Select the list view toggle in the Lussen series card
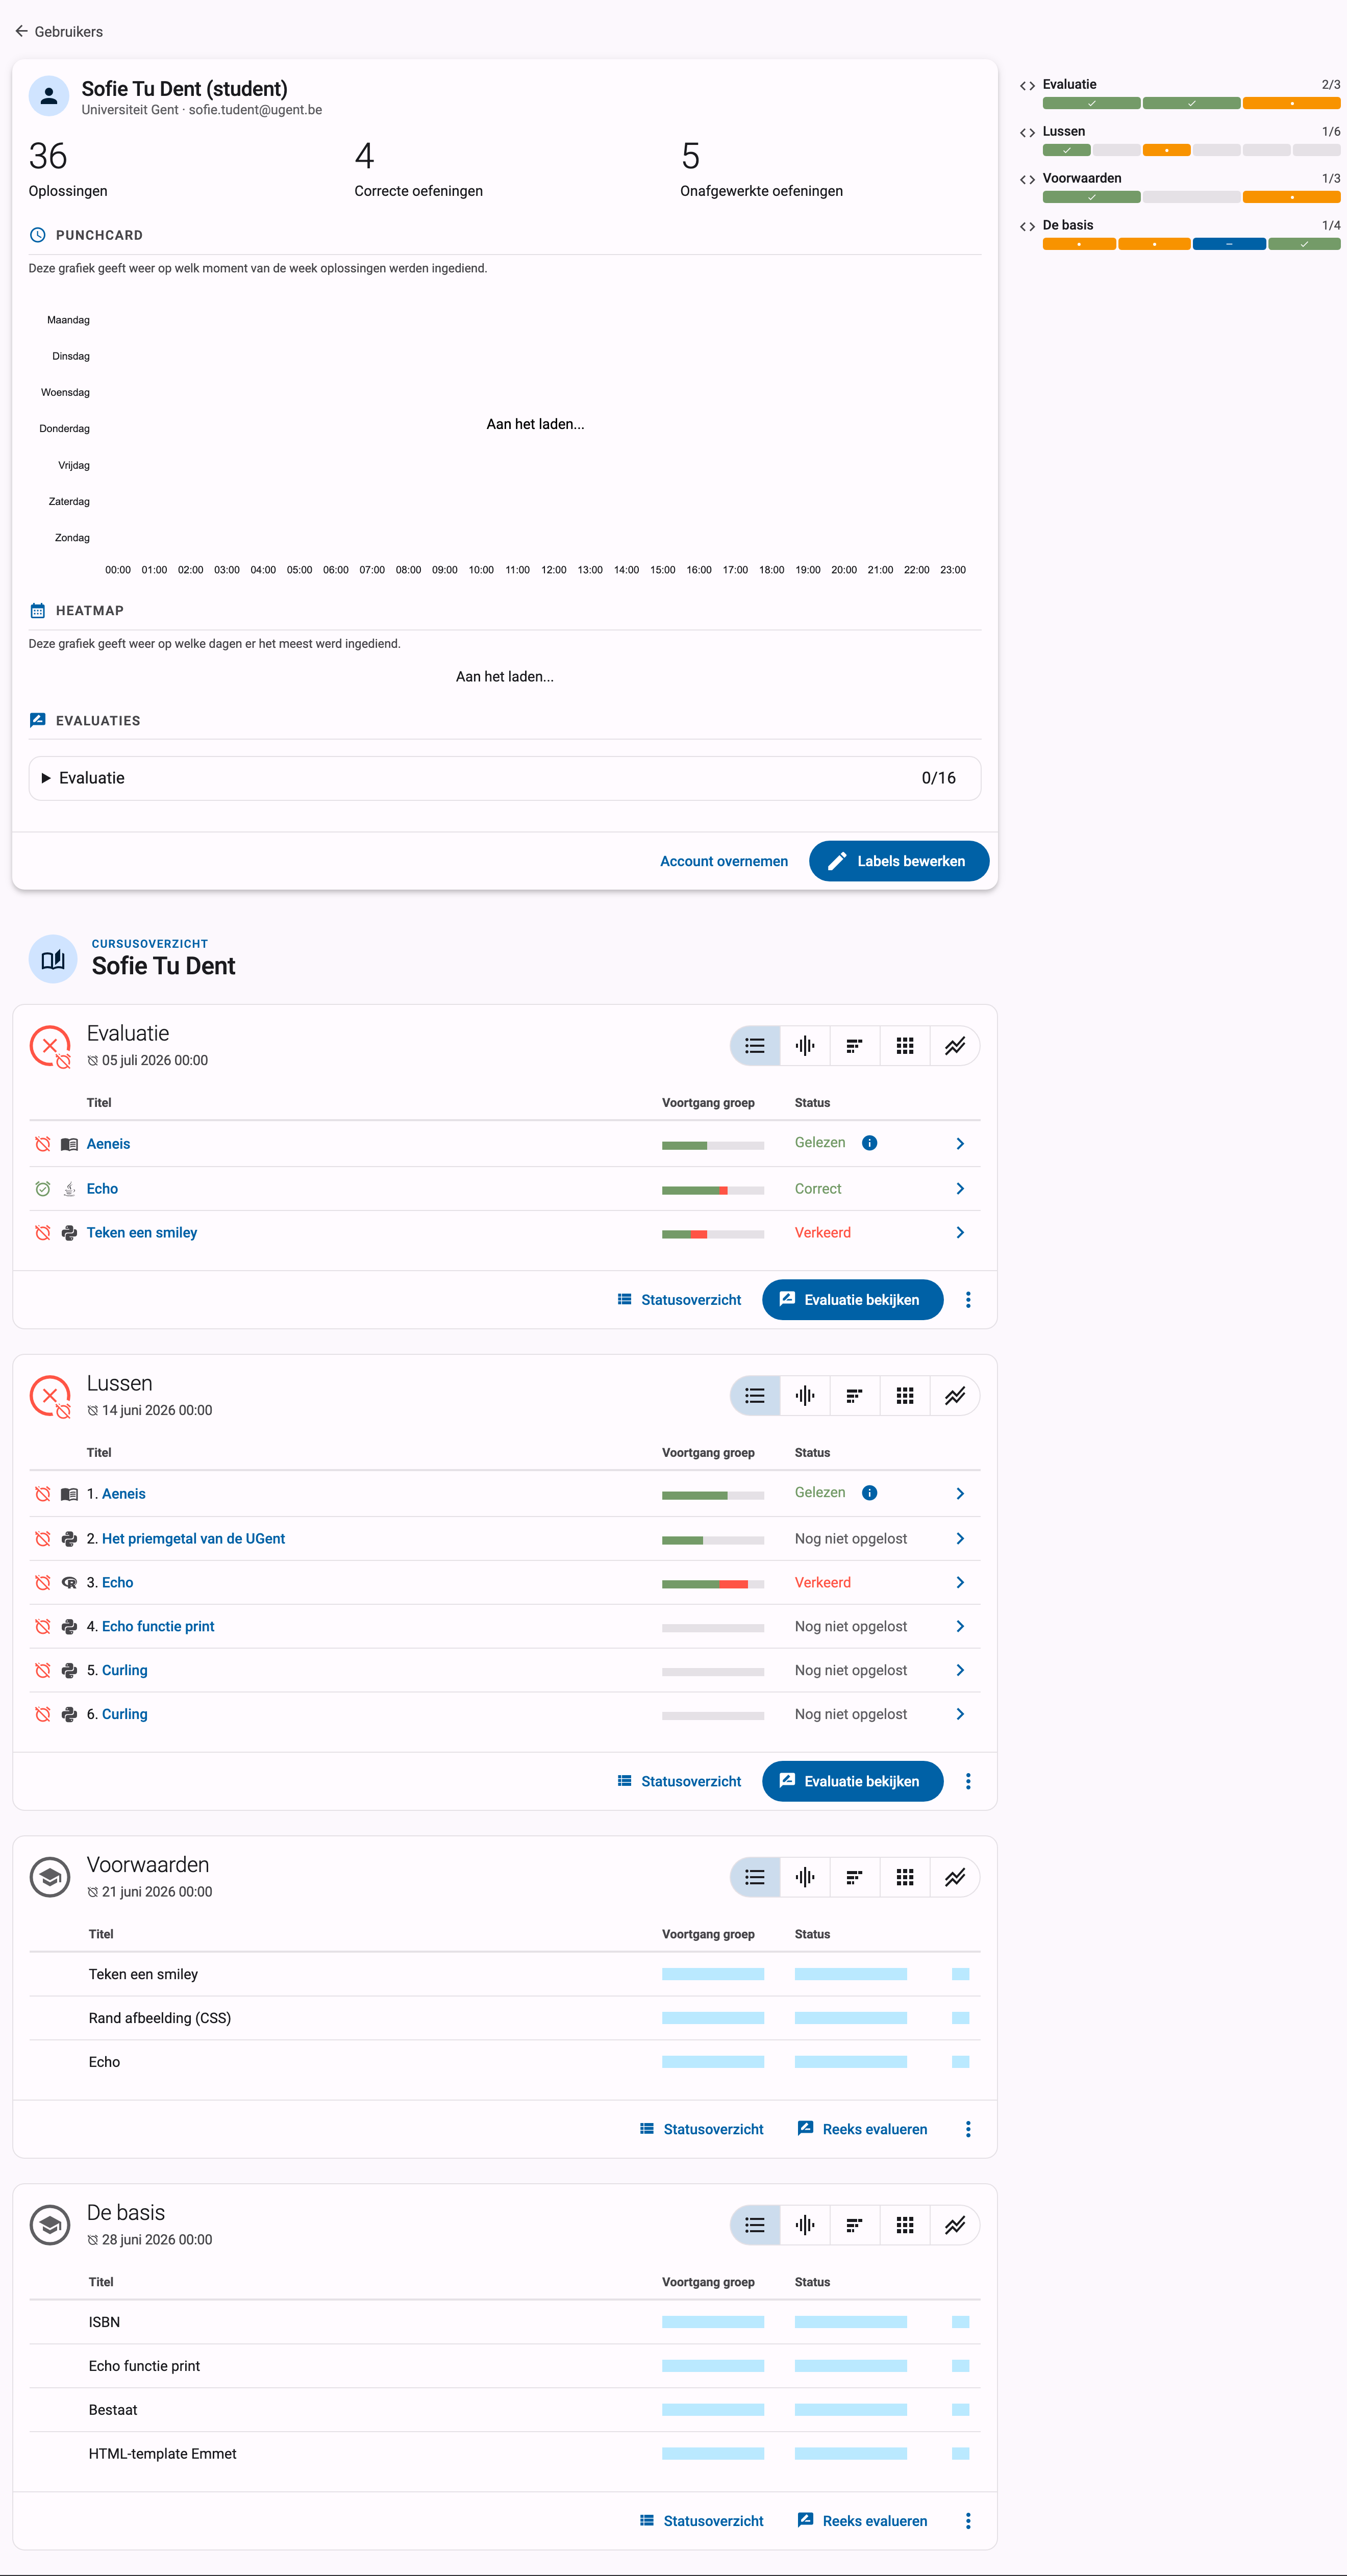 [755, 1396]
